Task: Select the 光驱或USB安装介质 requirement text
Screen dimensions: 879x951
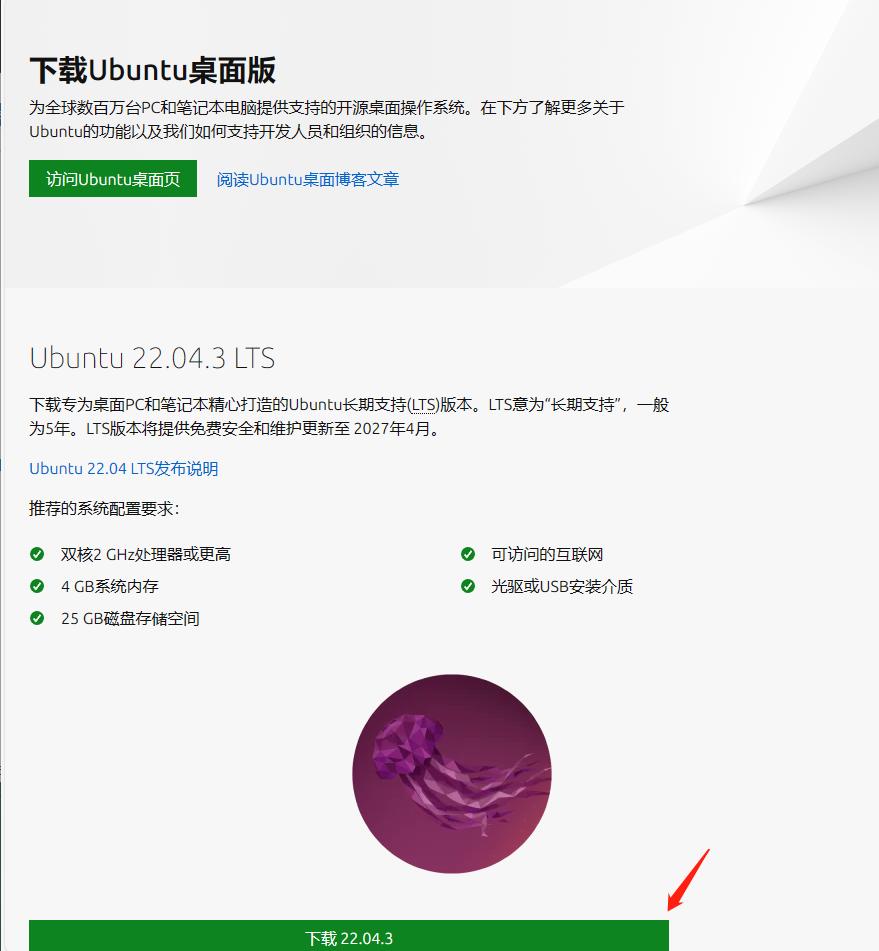Action: pyautogui.click(x=562, y=586)
